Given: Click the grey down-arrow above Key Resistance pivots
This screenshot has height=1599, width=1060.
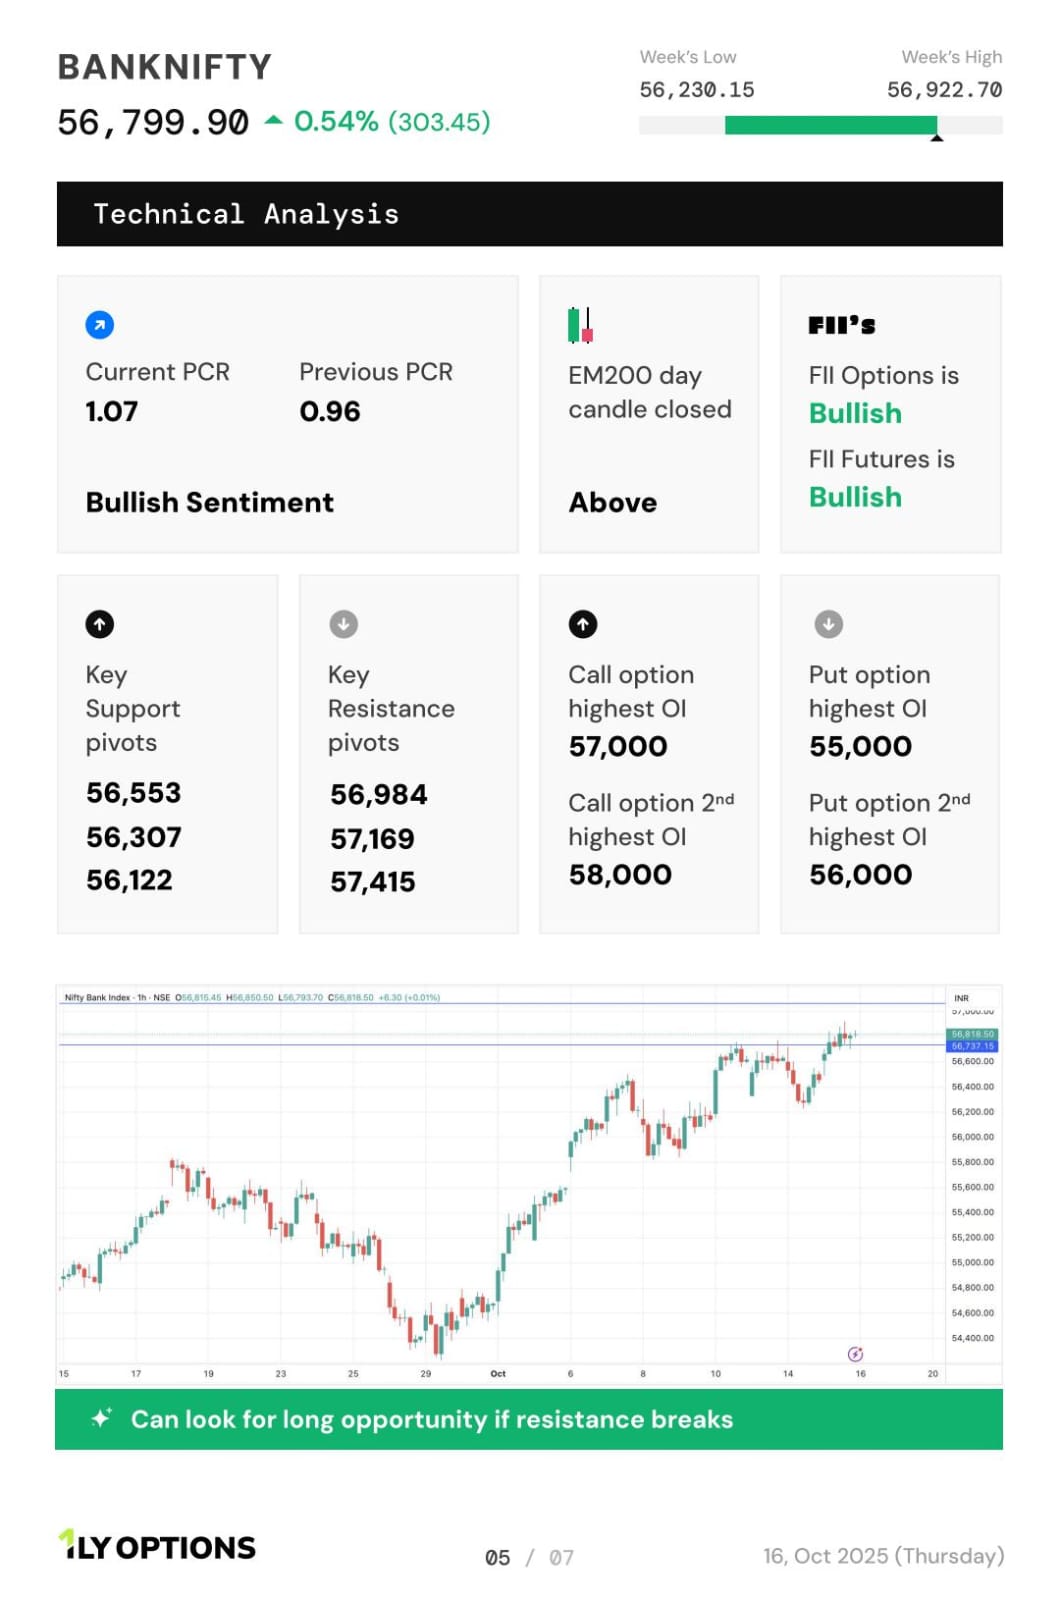Looking at the screenshot, I should coord(343,624).
